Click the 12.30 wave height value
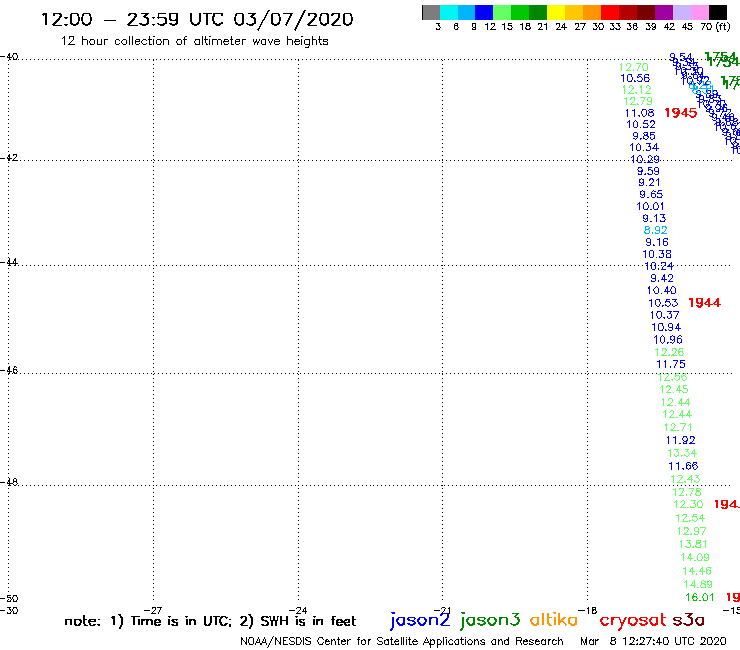 point(688,505)
